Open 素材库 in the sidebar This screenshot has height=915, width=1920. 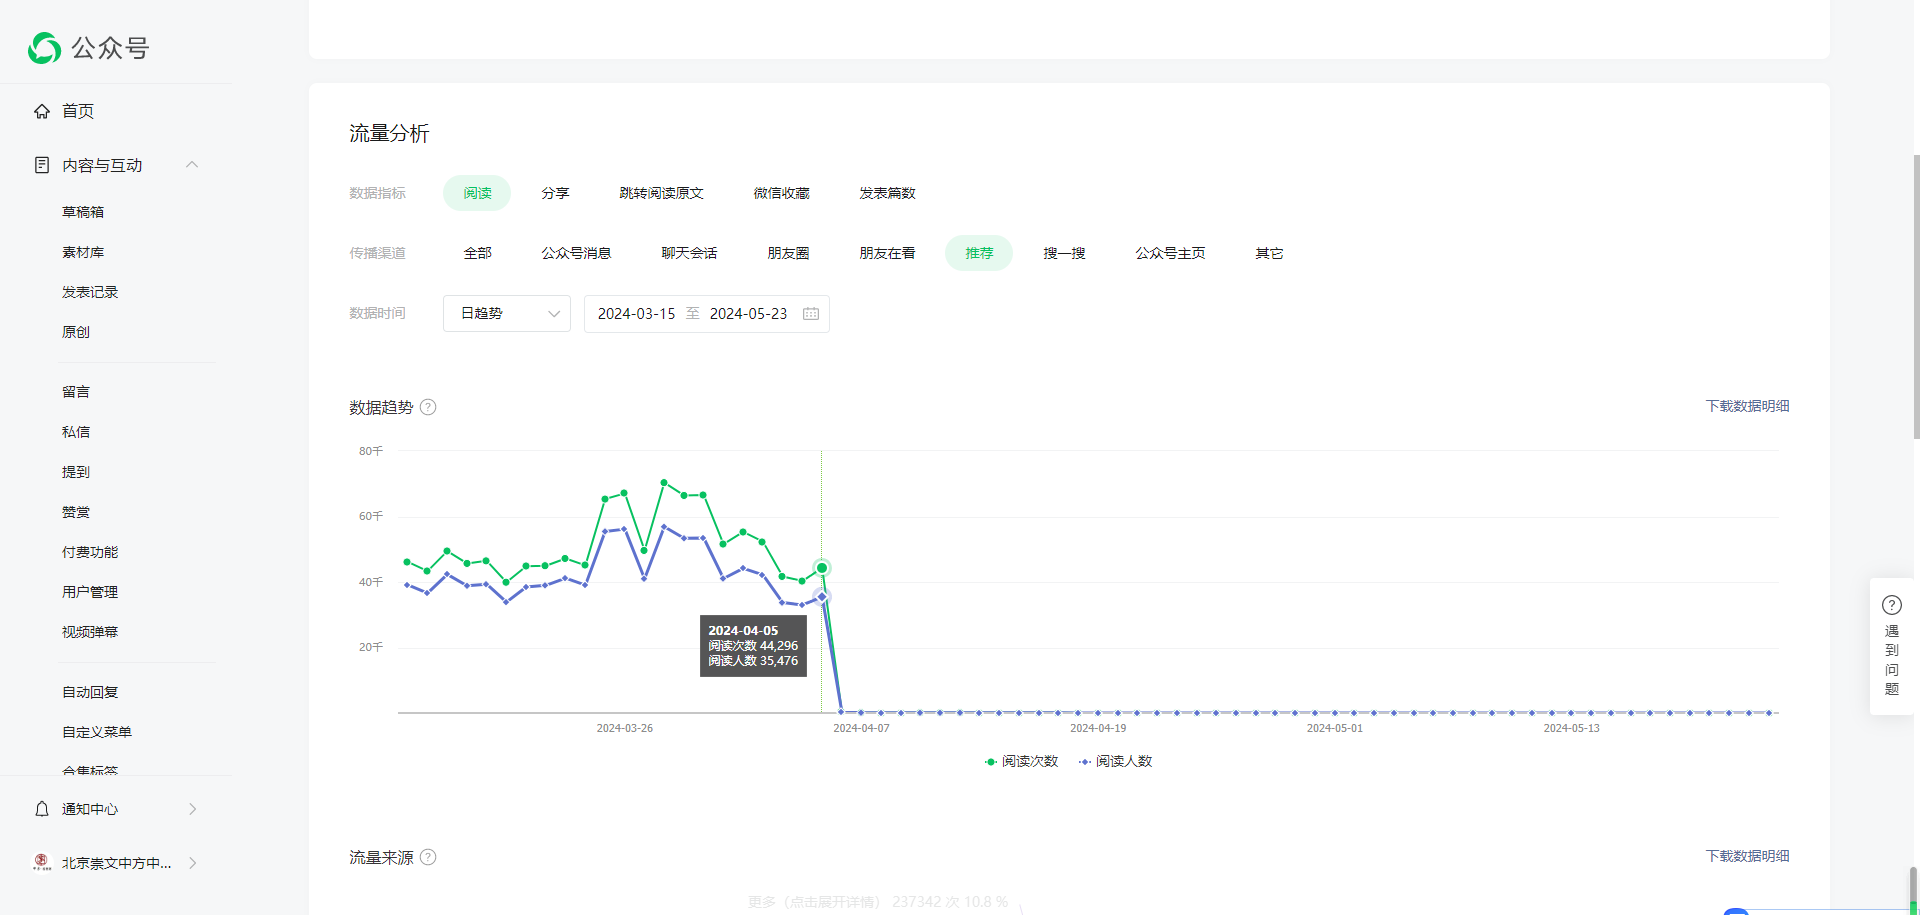83,252
